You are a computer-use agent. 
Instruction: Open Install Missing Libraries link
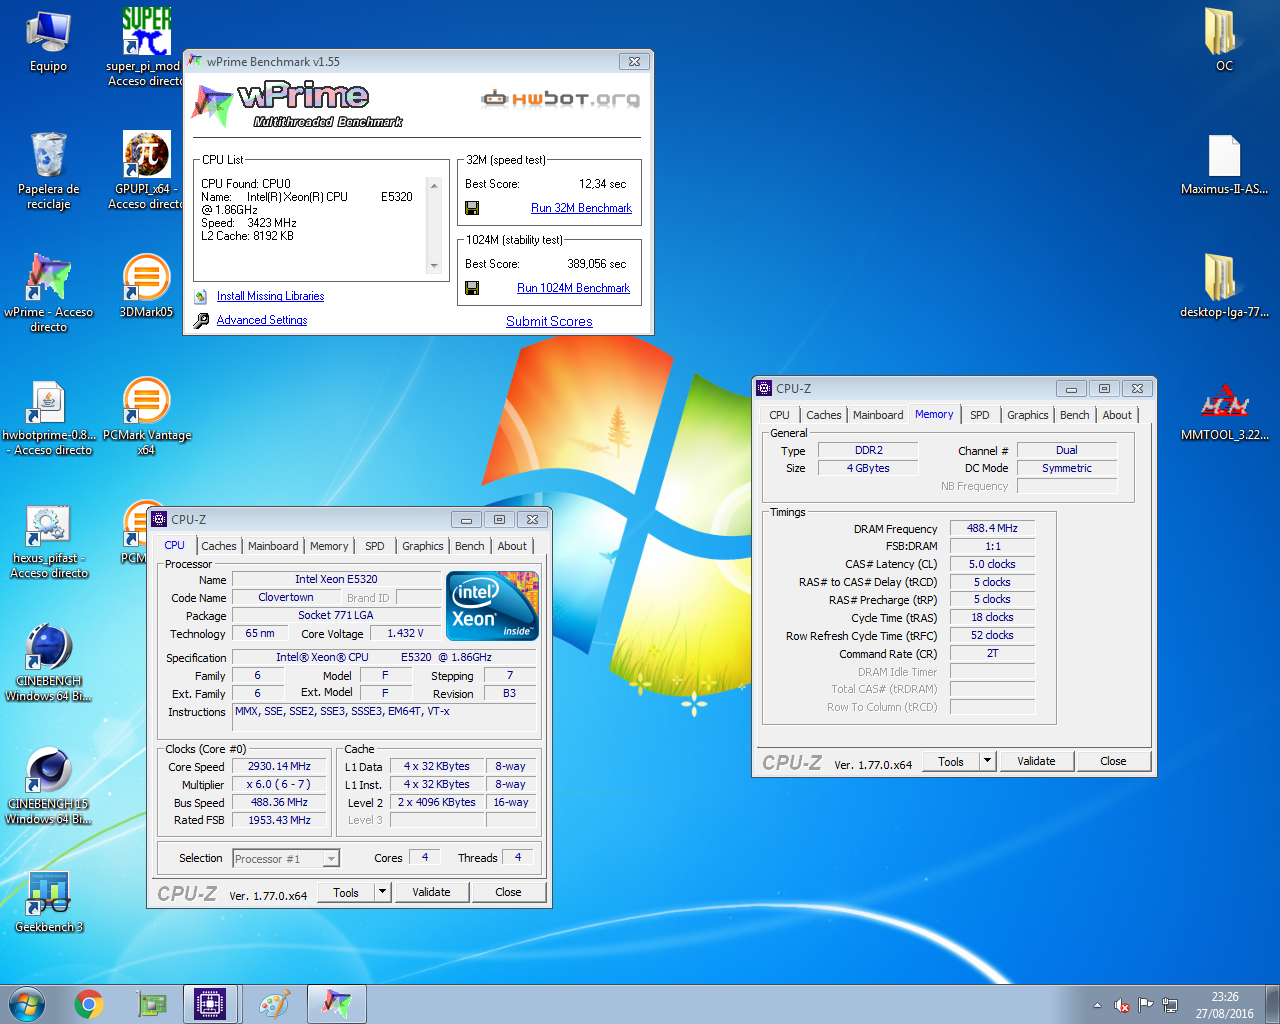[x=270, y=296]
